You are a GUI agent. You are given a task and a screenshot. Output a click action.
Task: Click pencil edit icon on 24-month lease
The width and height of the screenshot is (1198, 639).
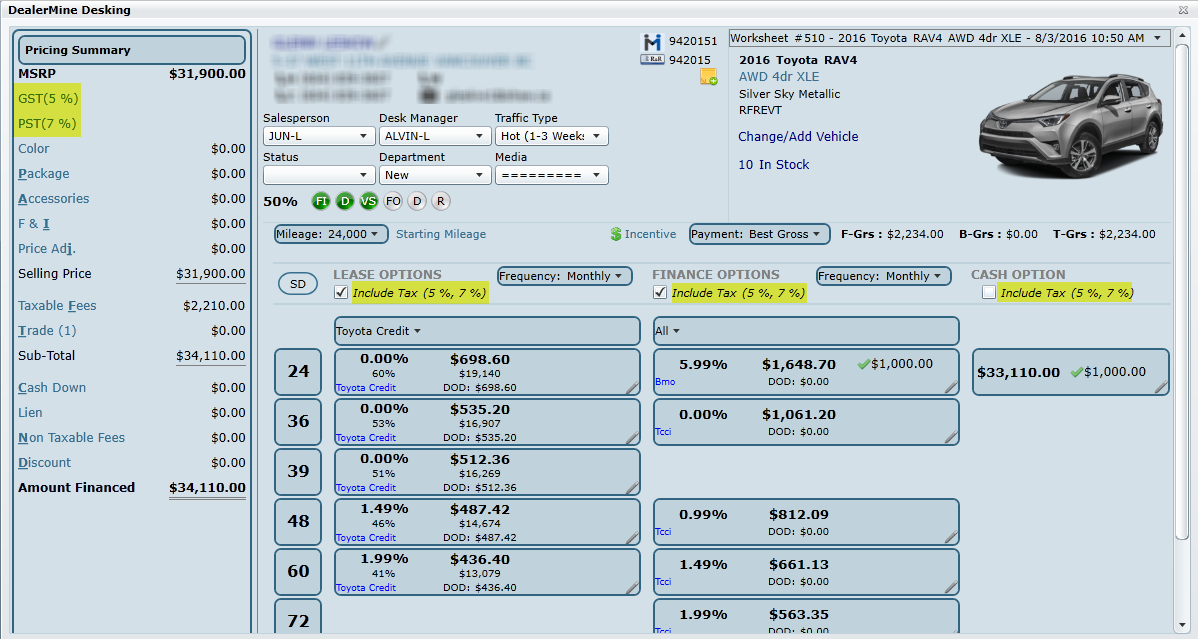pyautogui.click(x=632, y=388)
